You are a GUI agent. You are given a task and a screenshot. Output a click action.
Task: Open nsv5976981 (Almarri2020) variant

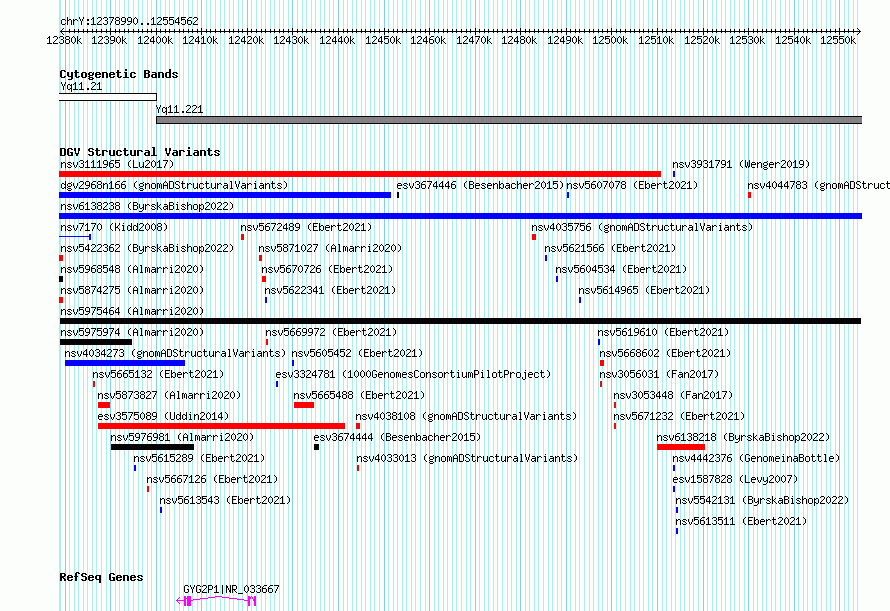point(182,437)
